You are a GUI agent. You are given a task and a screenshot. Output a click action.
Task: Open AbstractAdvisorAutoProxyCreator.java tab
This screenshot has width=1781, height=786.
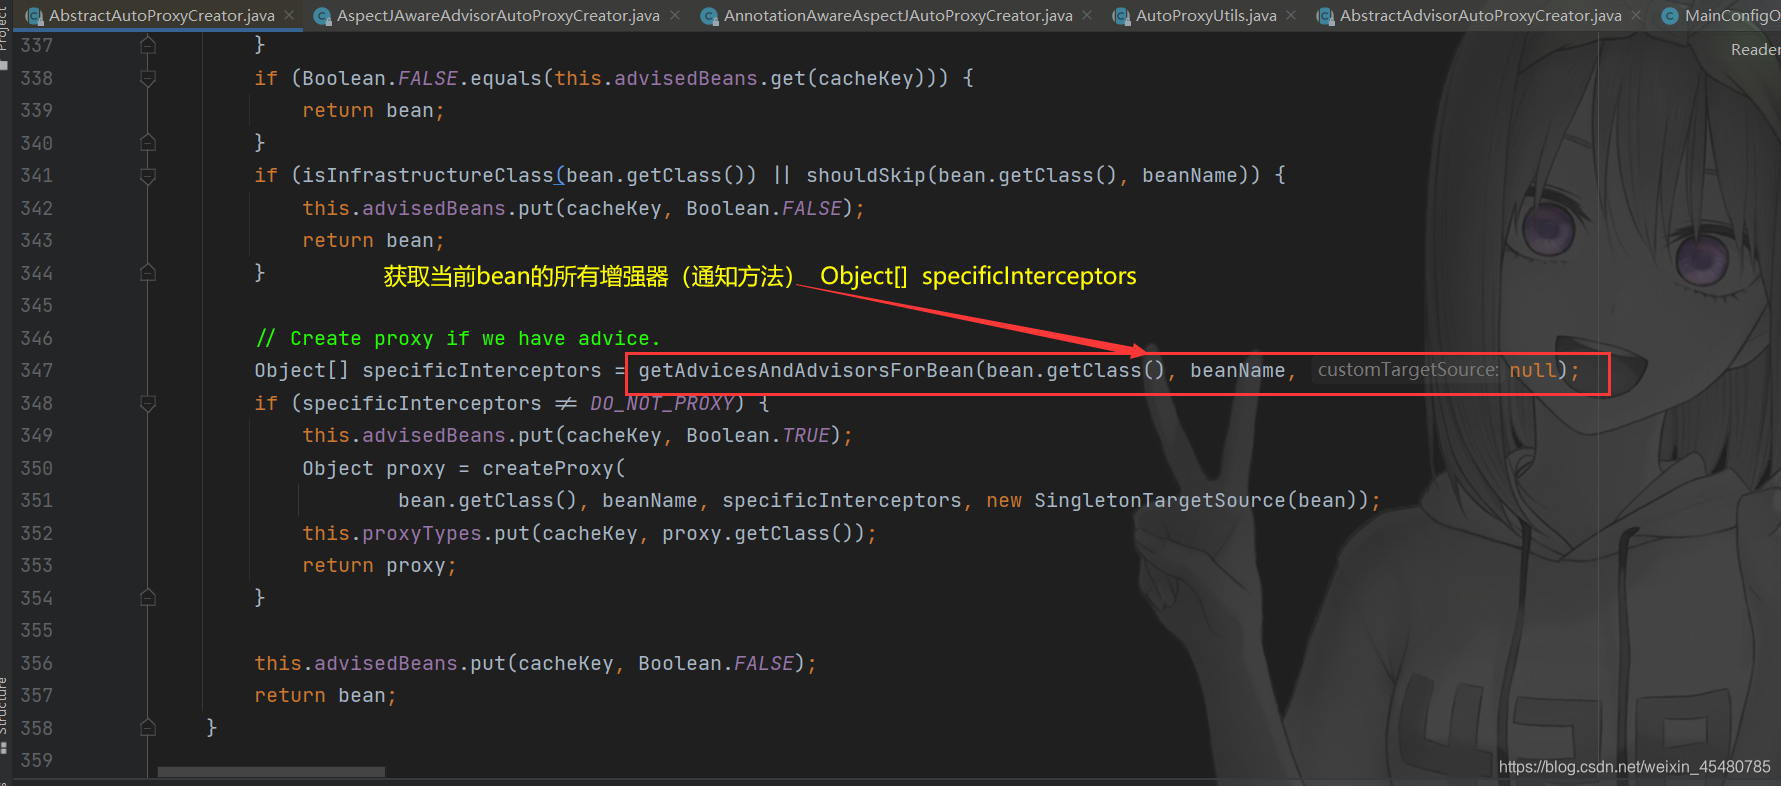coord(1480,16)
